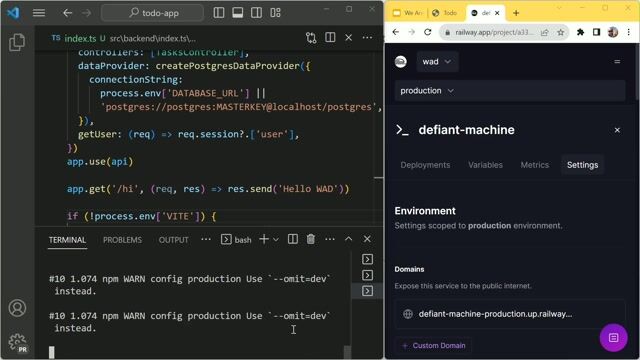Open Chrome profile avatar
The image size is (640, 360).
click(613, 32)
